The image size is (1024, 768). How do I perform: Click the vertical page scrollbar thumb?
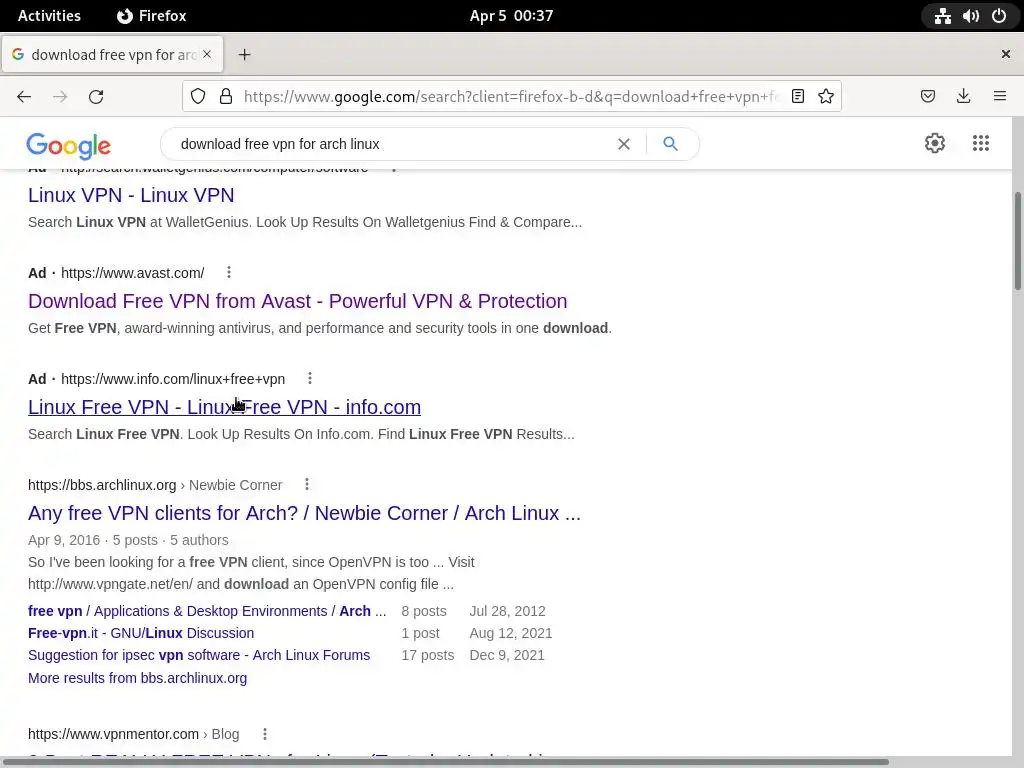pyautogui.click(x=1017, y=241)
